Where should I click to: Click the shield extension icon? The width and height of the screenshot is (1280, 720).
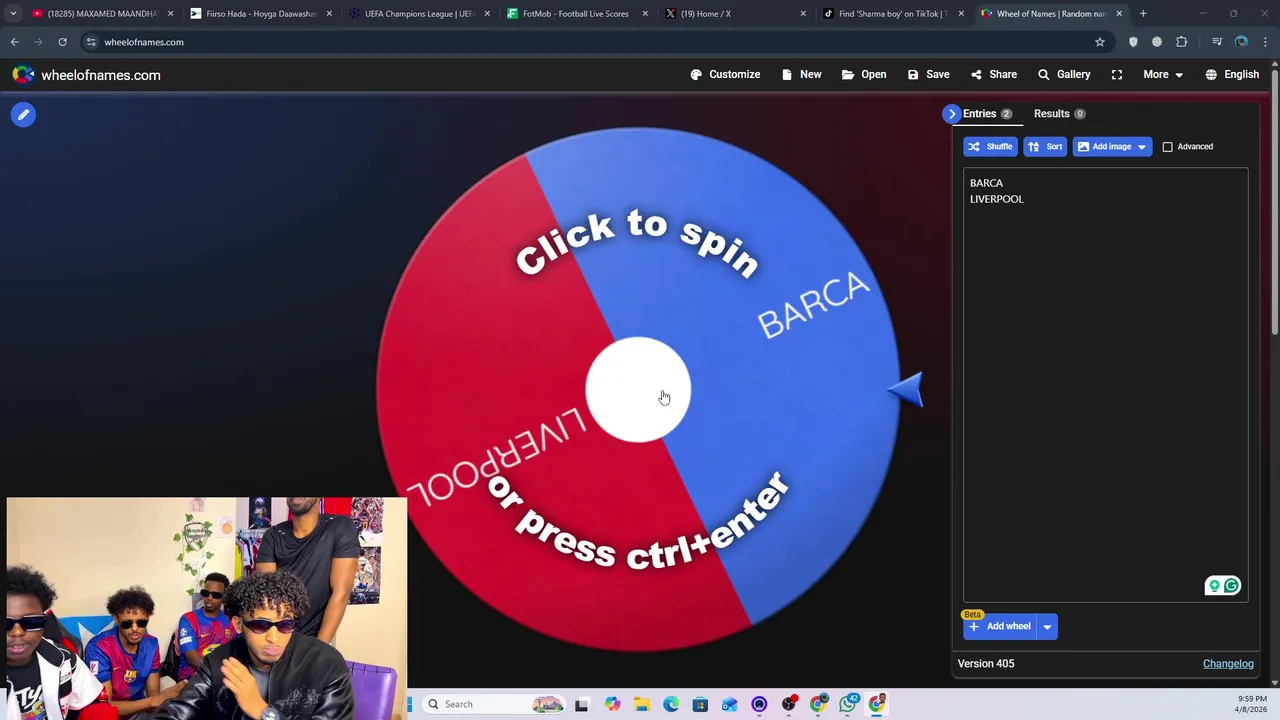[x=1133, y=42]
